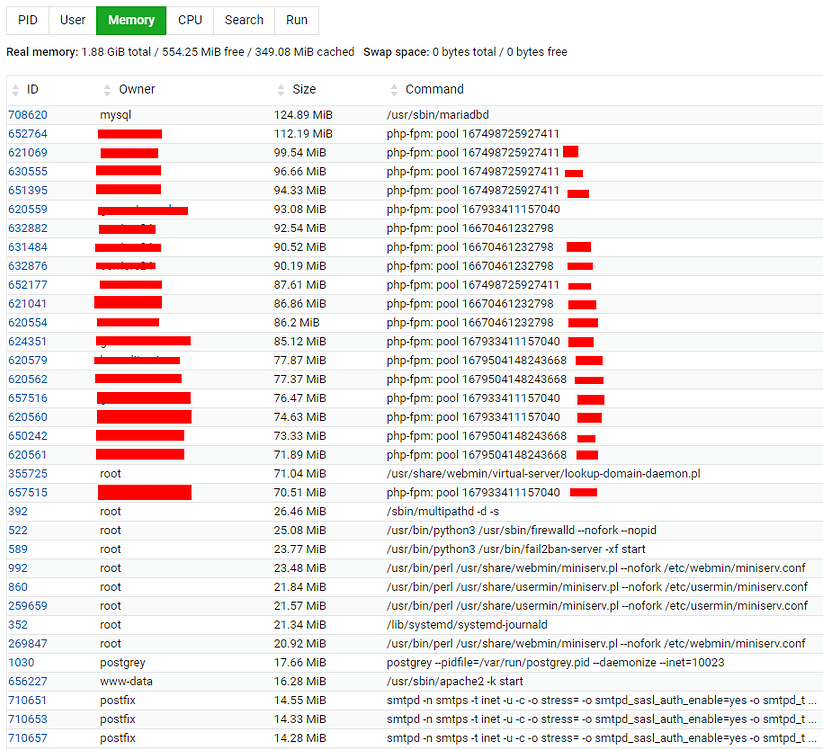Screen dimensions: 823x750
Task: Open process ID 652764
Action: tap(28, 134)
